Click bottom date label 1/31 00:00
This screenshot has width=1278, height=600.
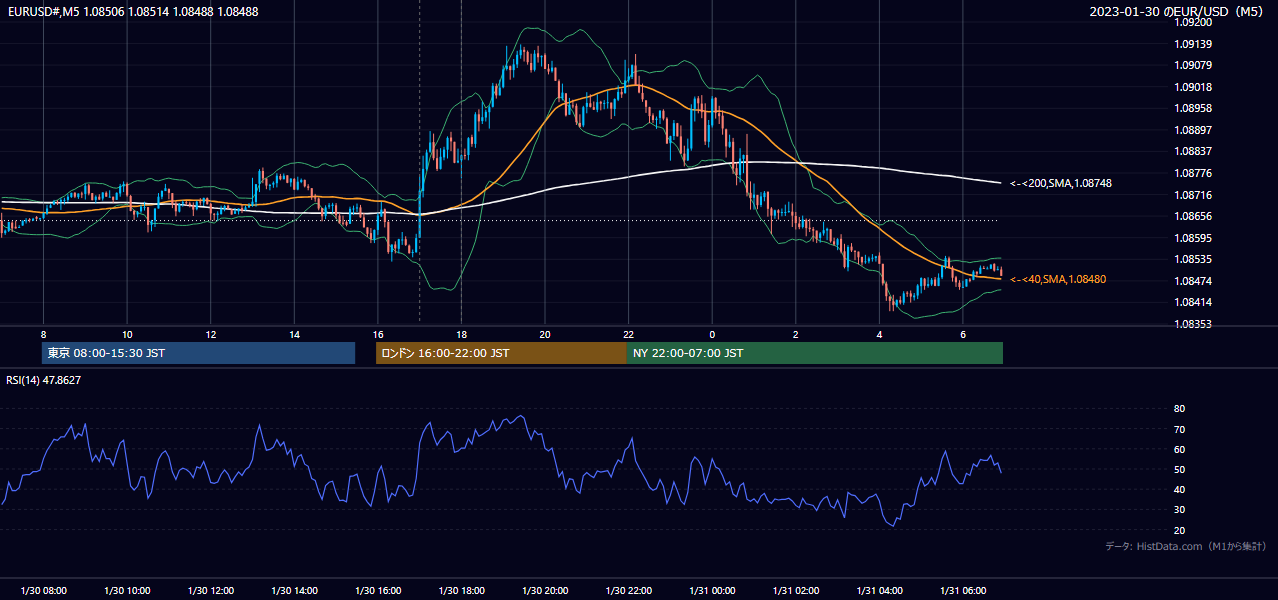click(712, 591)
